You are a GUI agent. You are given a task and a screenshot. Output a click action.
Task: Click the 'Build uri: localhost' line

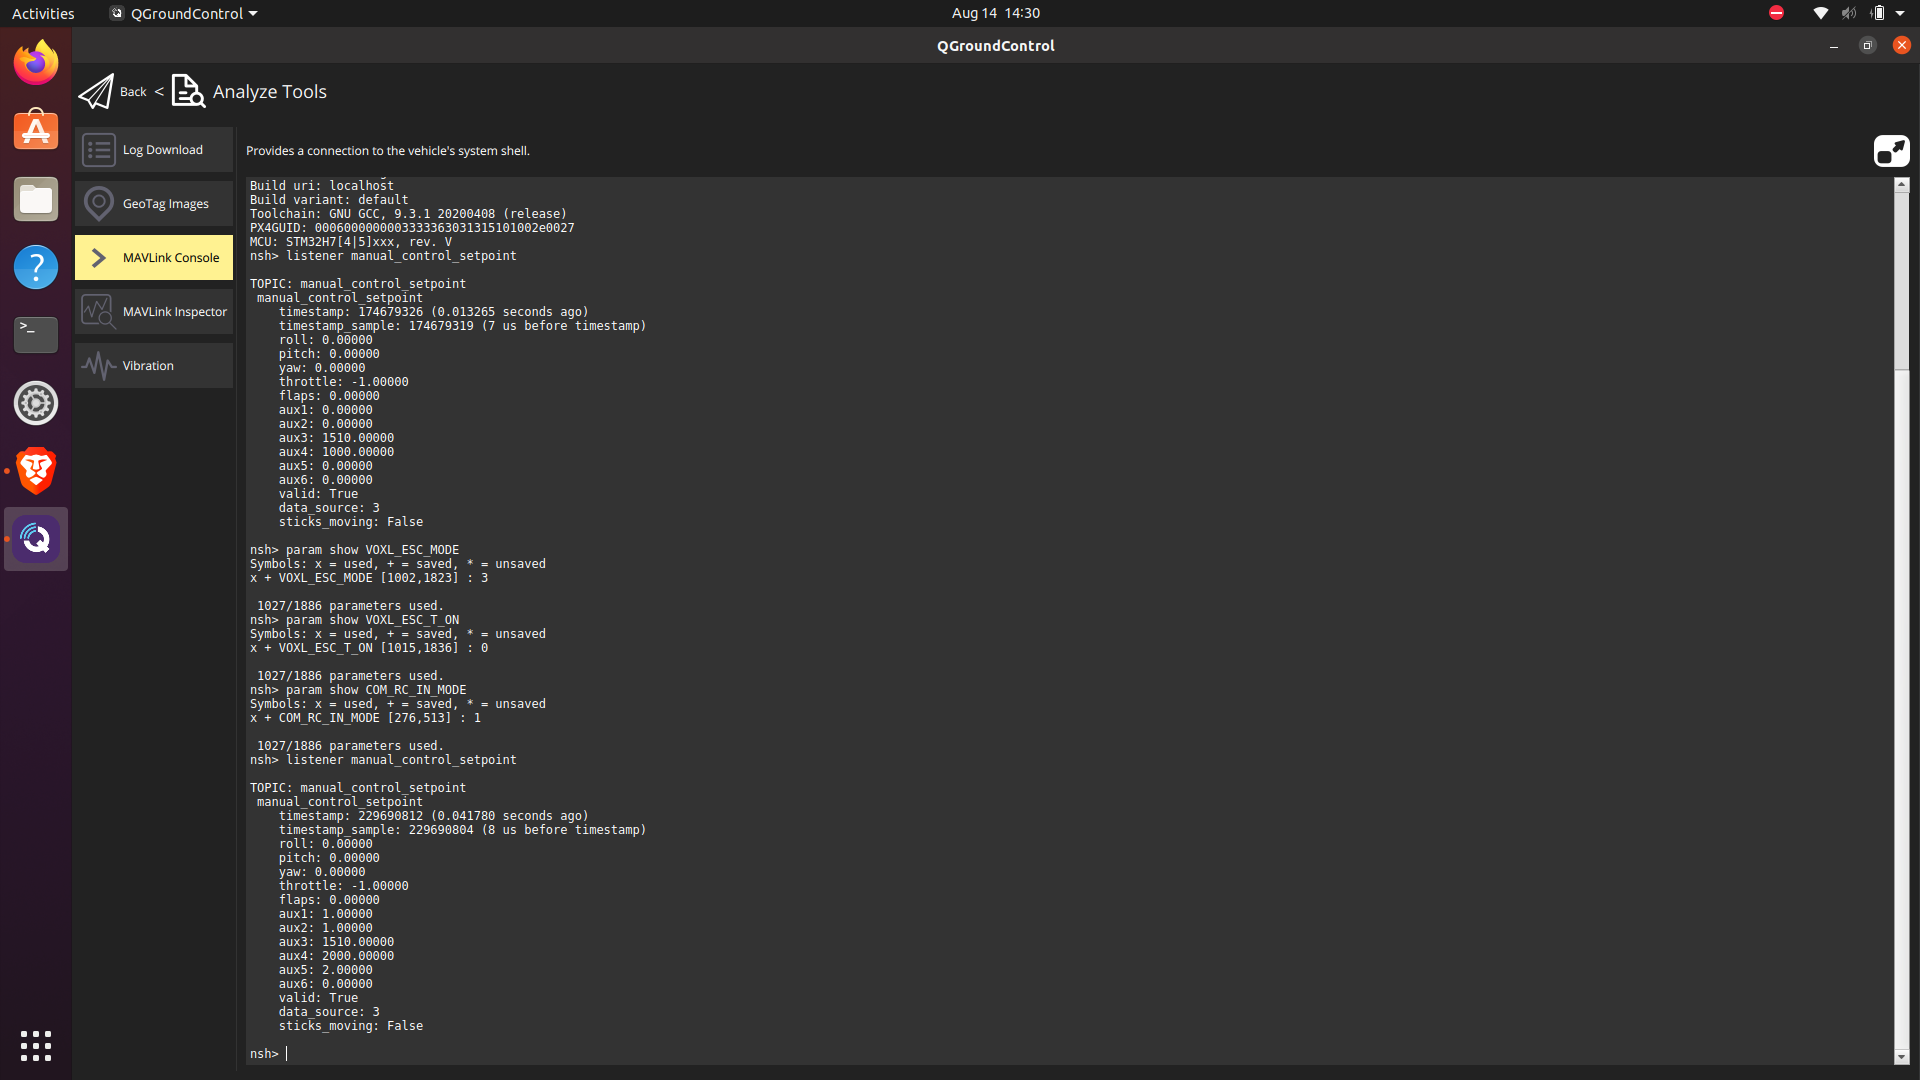pos(322,186)
